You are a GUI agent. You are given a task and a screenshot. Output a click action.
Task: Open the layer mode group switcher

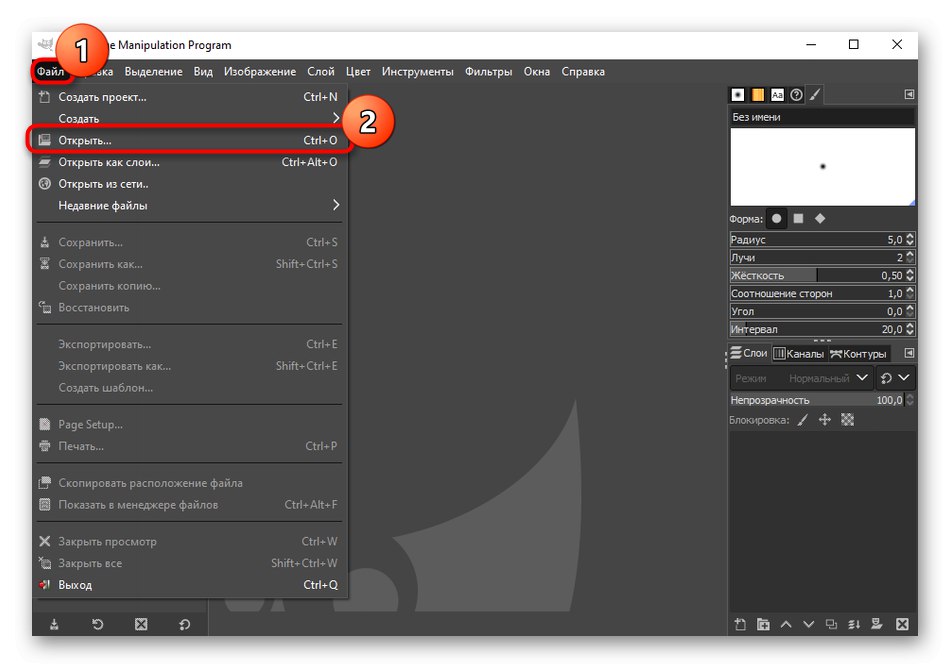pos(895,378)
